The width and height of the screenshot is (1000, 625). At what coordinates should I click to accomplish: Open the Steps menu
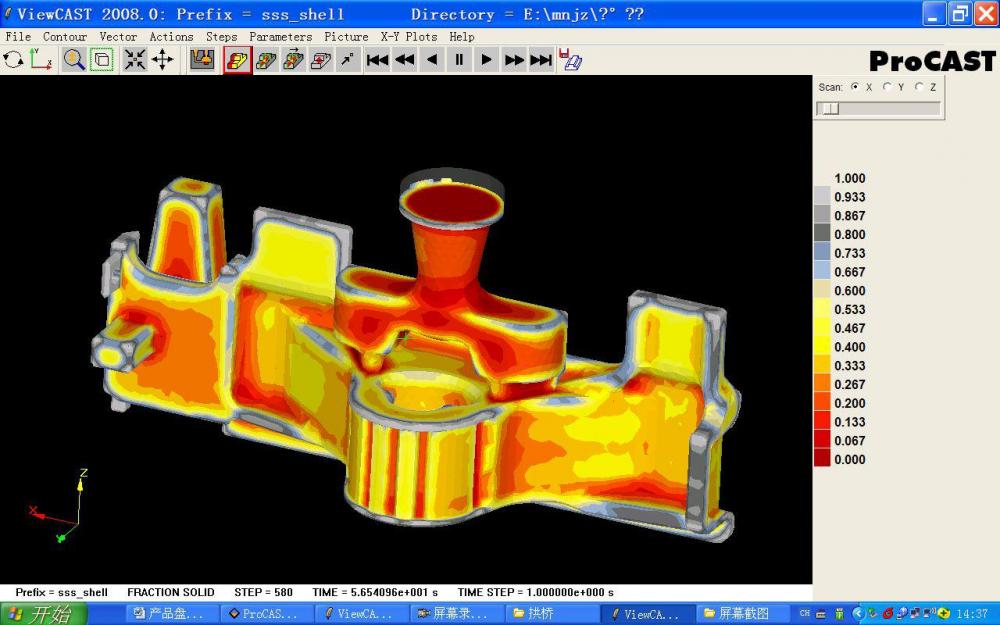click(221, 37)
